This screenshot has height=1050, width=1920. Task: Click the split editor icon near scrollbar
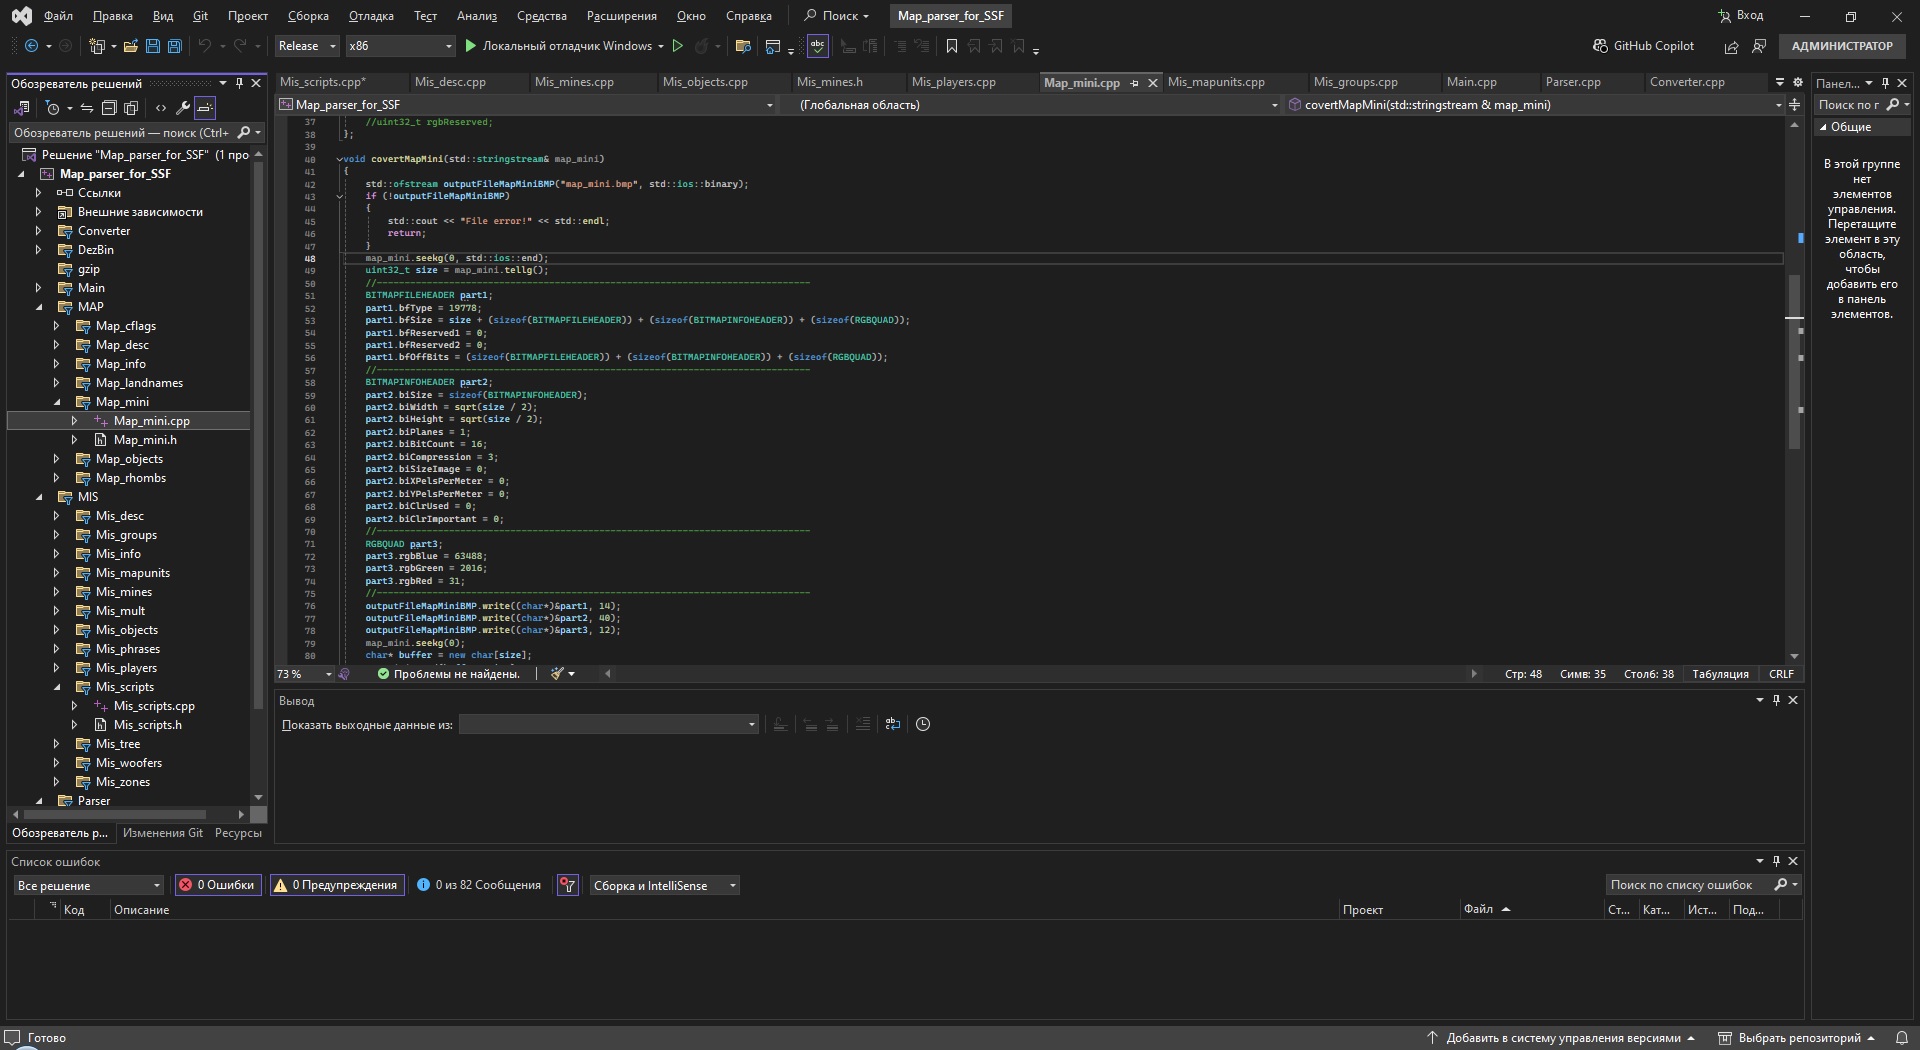tap(1794, 105)
